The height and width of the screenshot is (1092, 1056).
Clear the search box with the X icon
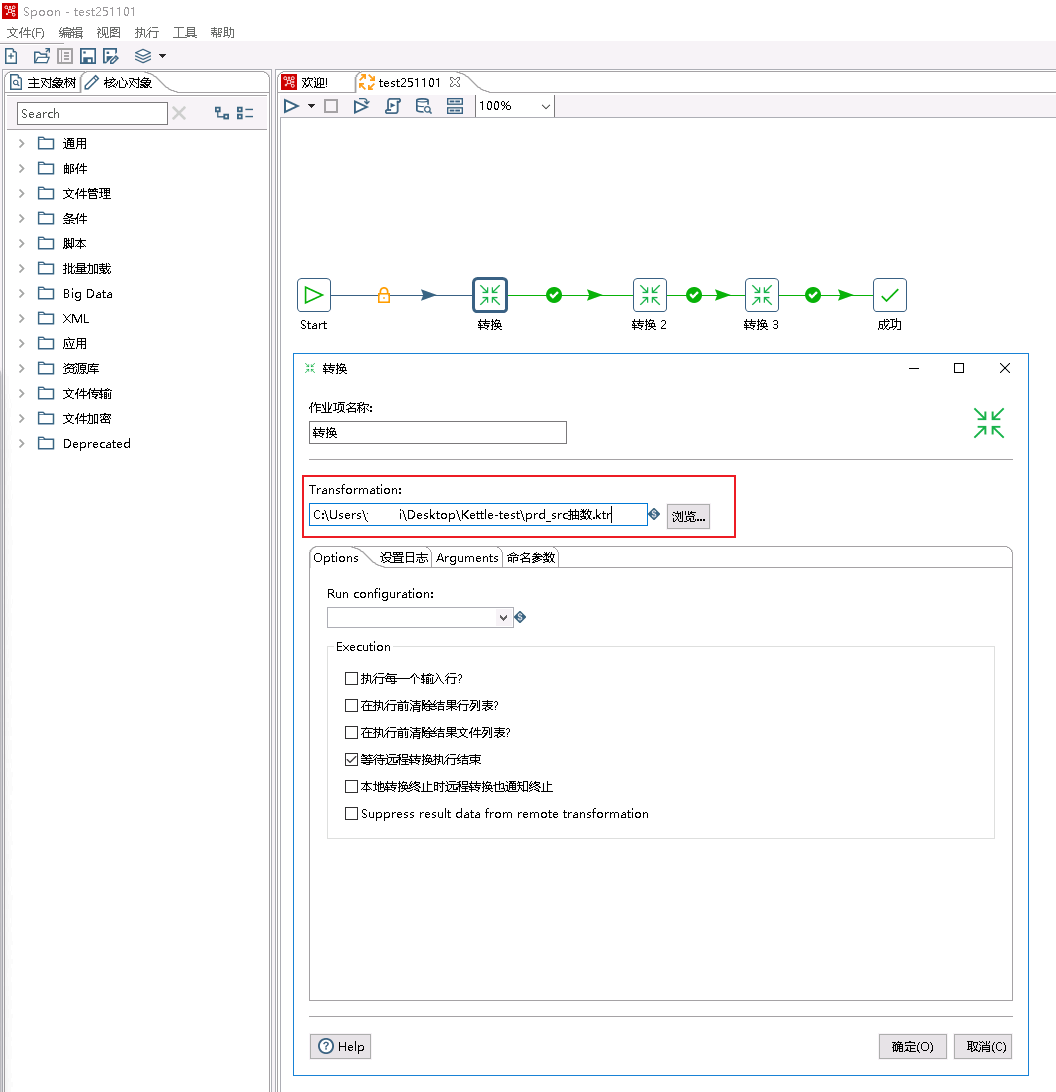pos(179,113)
